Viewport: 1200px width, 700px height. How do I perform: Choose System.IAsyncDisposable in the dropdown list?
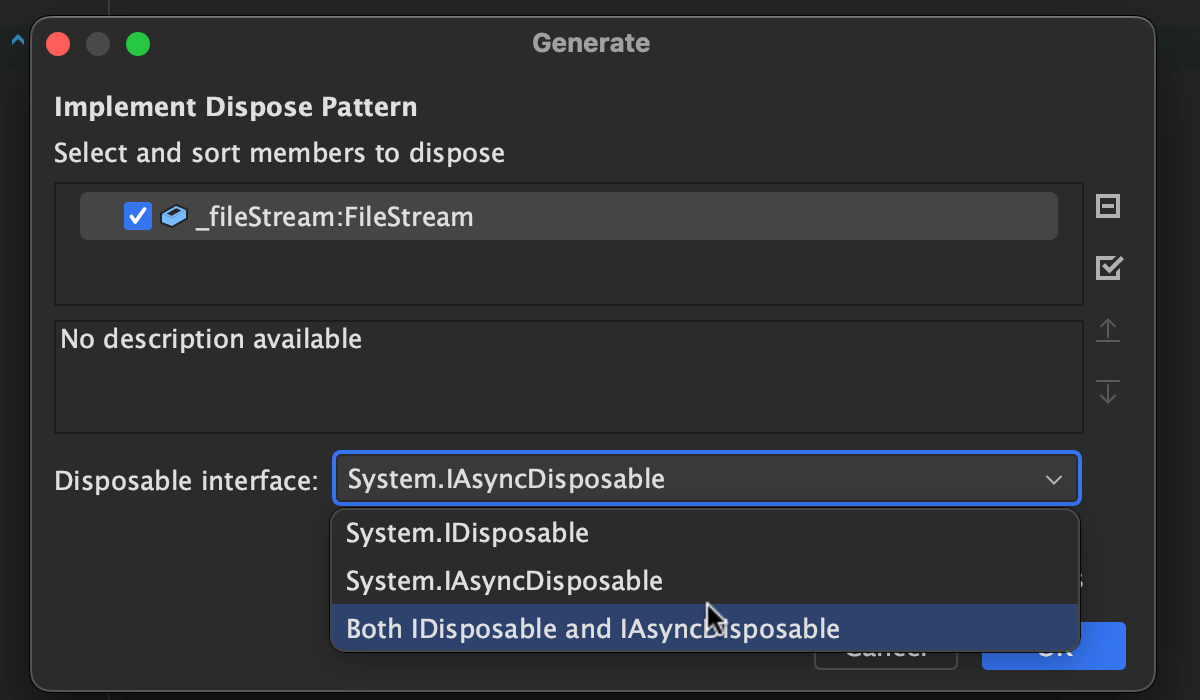504,581
